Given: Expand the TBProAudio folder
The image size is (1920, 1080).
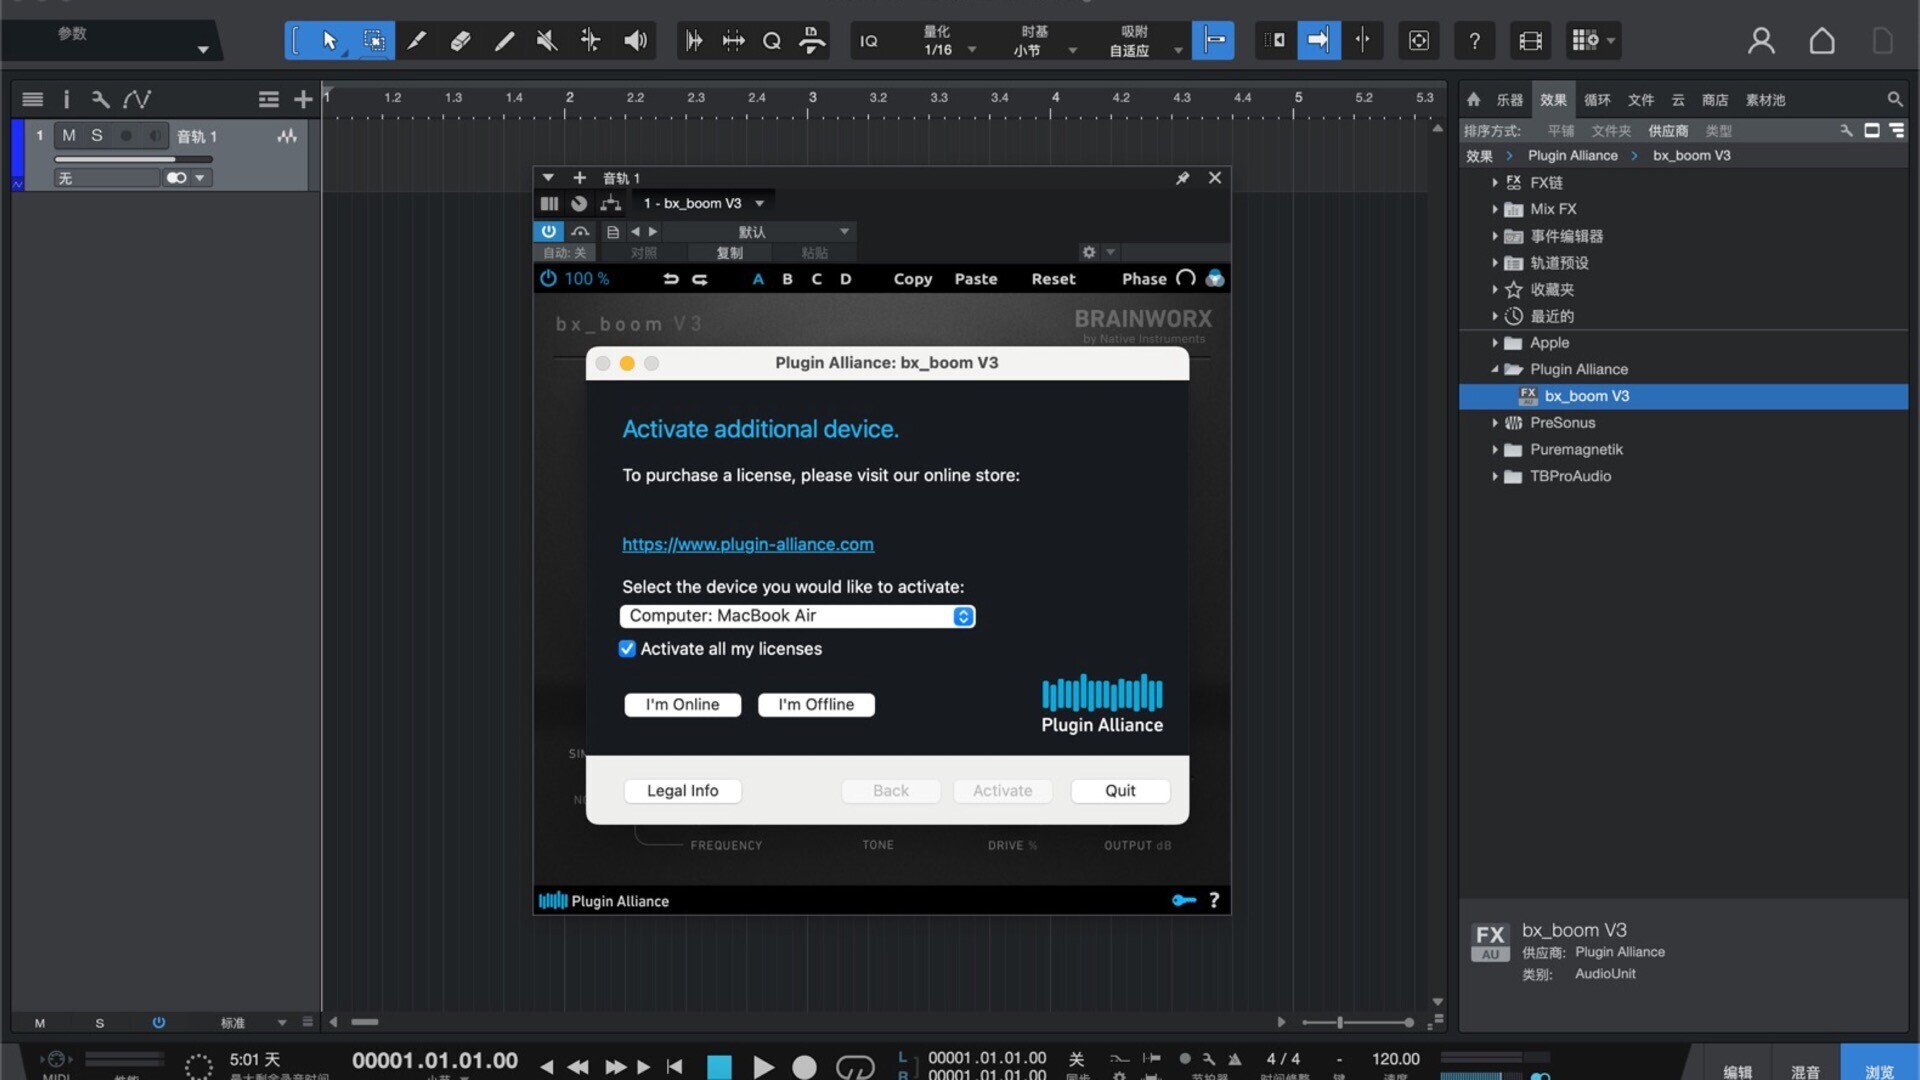Looking at the screenshot, I should click(1494, 477).
